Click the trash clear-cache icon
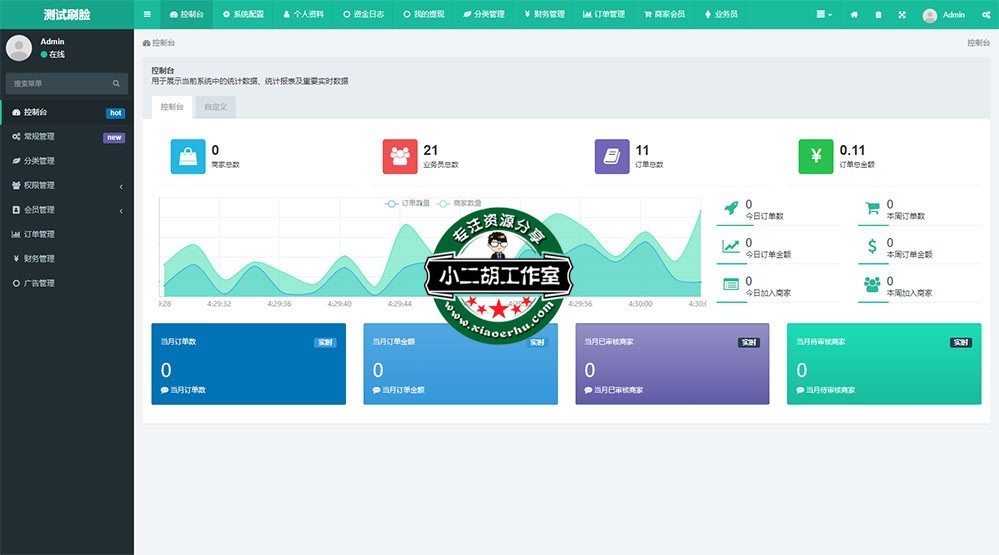This screenshot has width=999, height=555. tap(878, 15)
